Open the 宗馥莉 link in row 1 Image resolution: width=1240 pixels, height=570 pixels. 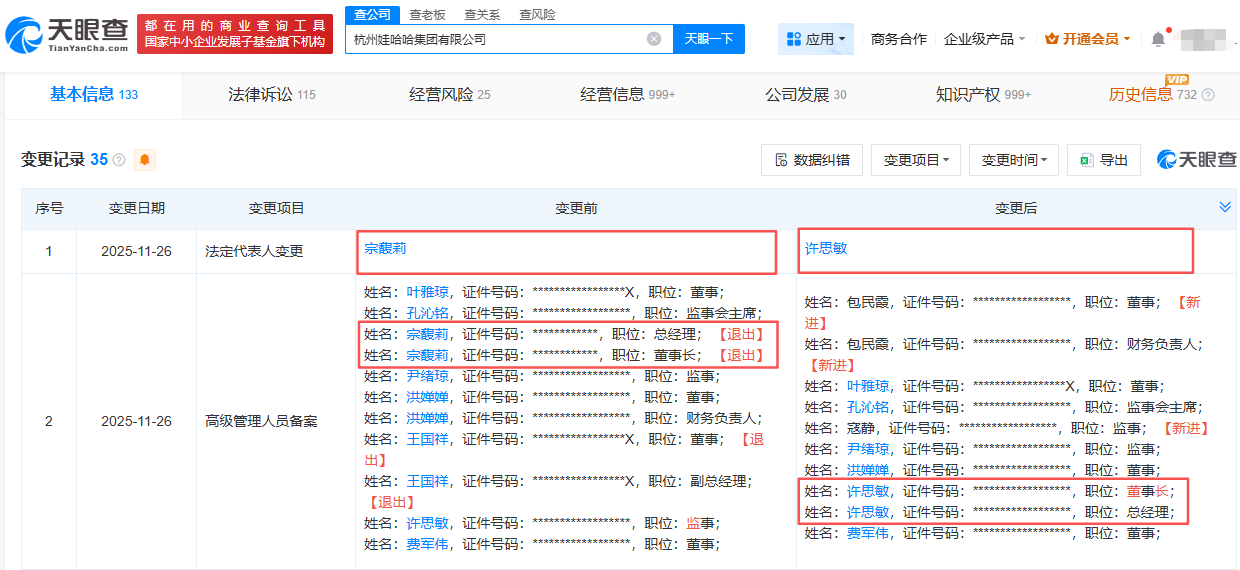385,248
